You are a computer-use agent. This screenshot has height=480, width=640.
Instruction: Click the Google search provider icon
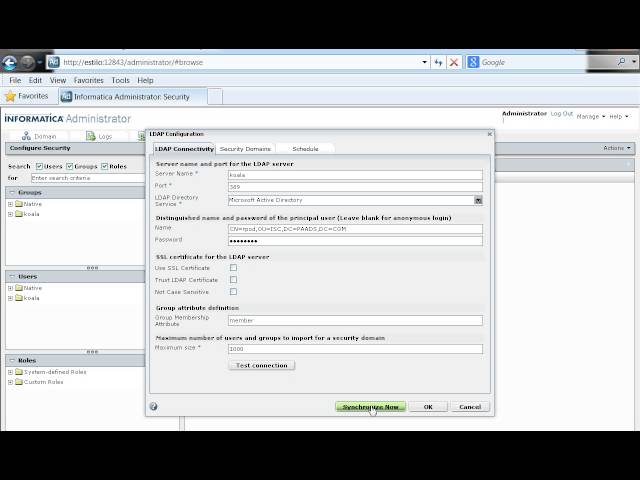(473, 62)
